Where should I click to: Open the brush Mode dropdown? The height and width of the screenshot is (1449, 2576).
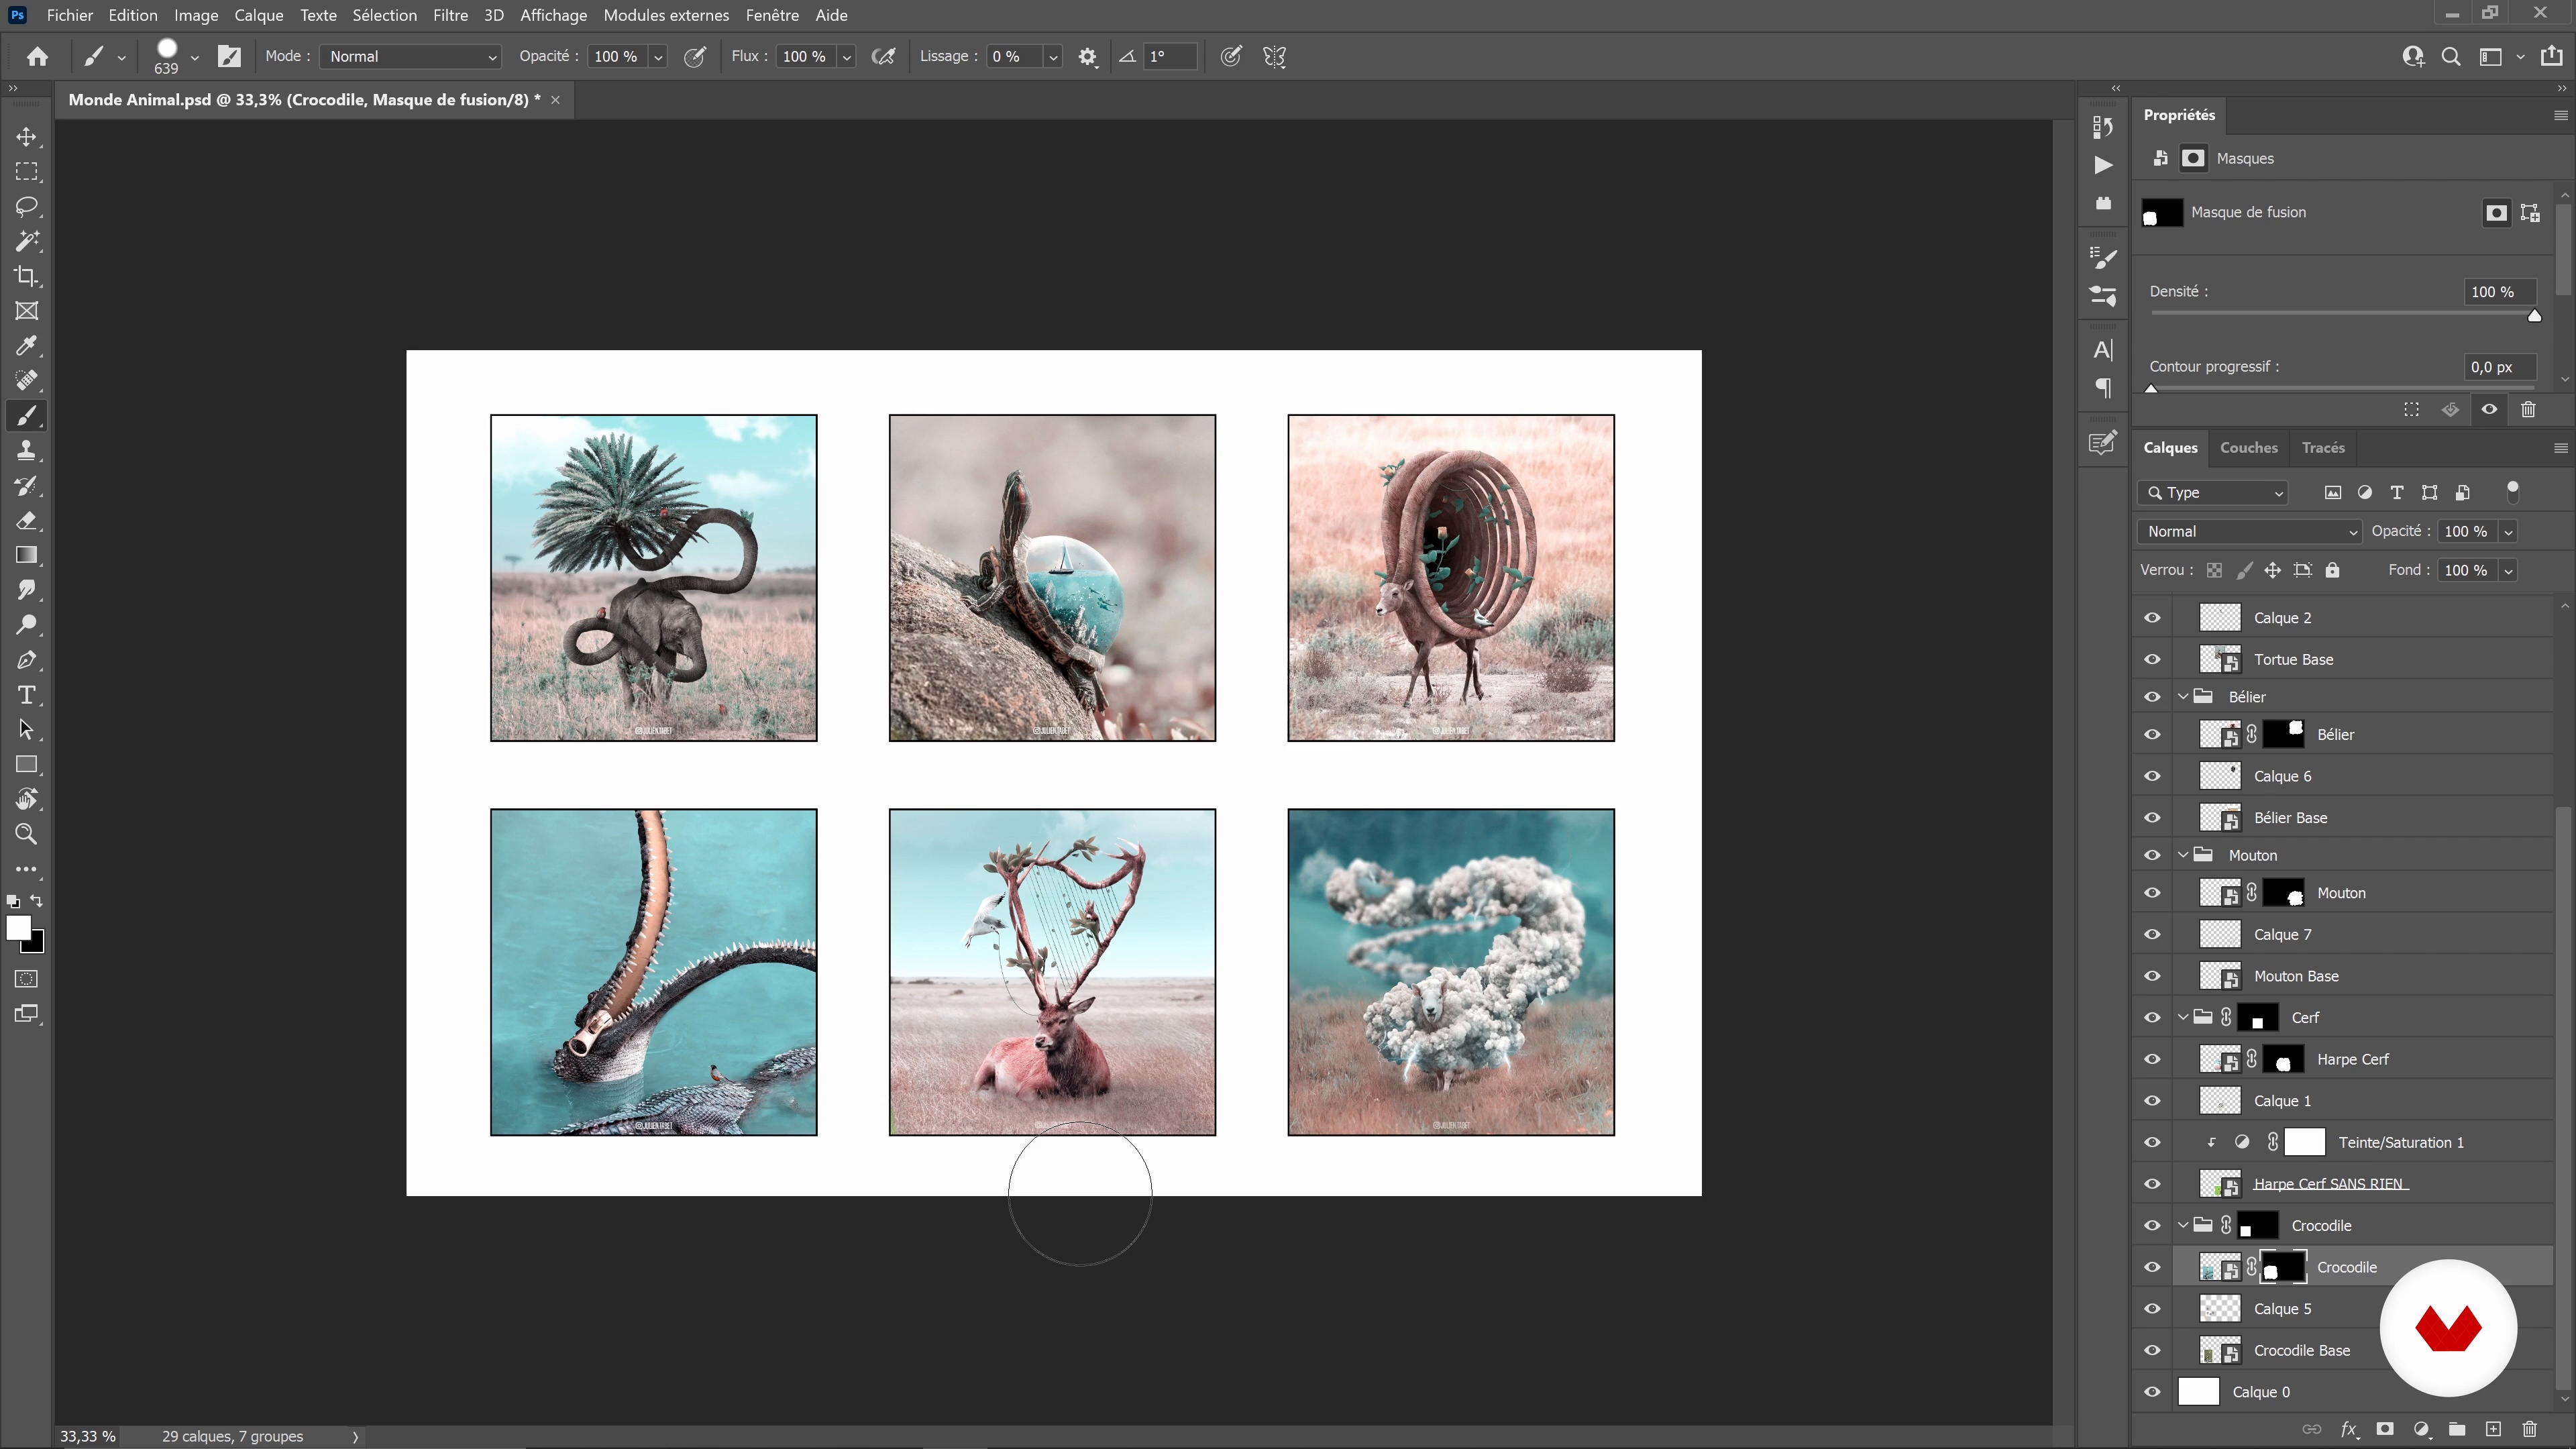(410, 57)
